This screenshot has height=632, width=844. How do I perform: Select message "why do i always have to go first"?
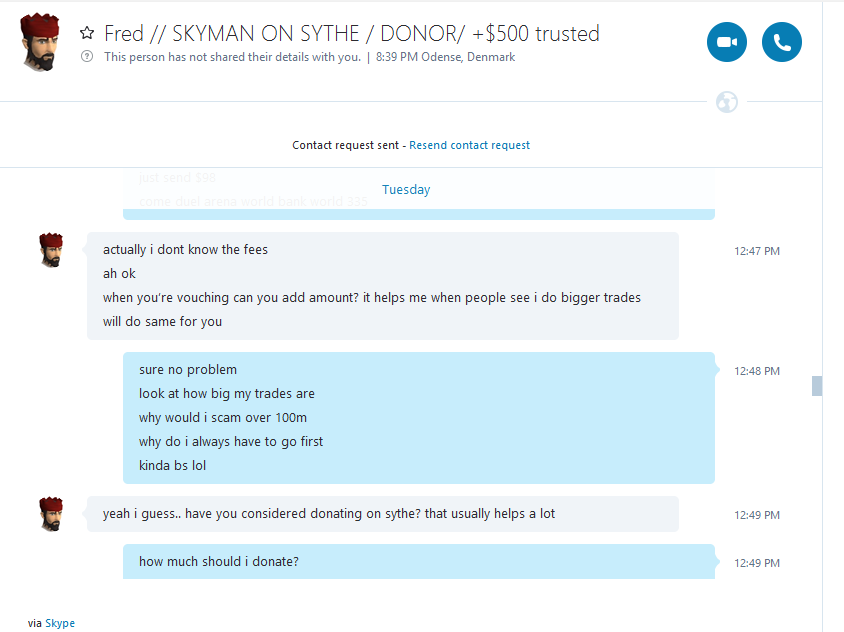(x=230, y=441)
